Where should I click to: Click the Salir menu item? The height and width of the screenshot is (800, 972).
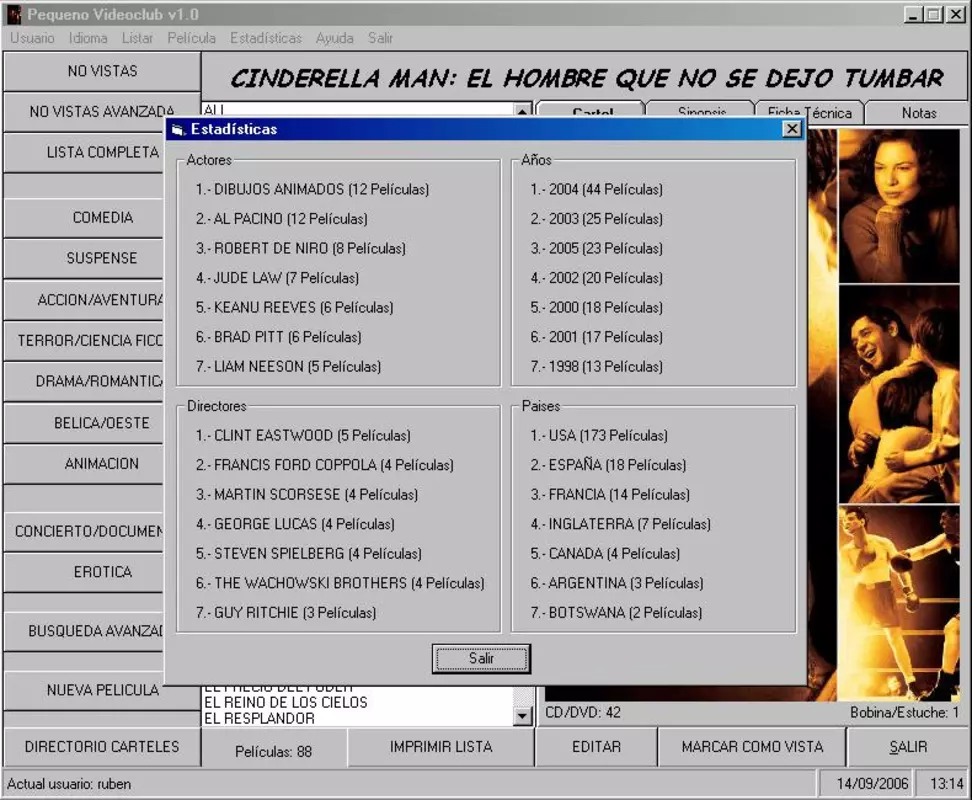[x=380, y=38]
